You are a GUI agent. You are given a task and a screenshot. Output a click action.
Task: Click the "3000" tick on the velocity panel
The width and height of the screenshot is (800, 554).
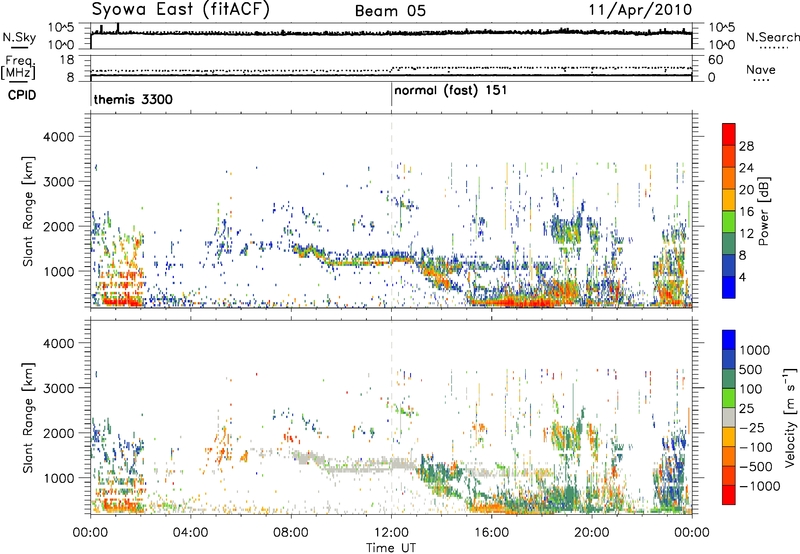coord(58,388)
